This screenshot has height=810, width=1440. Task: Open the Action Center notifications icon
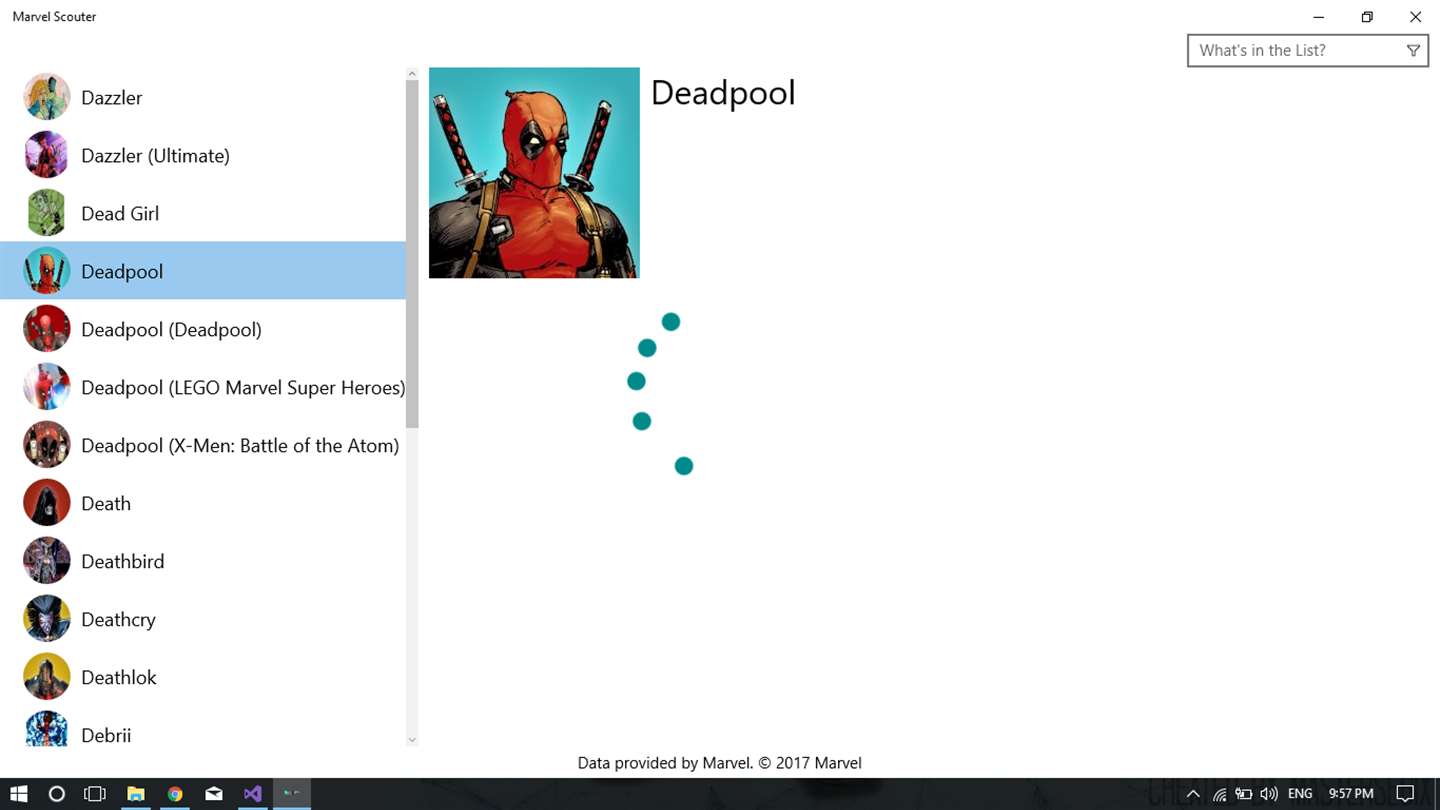point(1405,794)
